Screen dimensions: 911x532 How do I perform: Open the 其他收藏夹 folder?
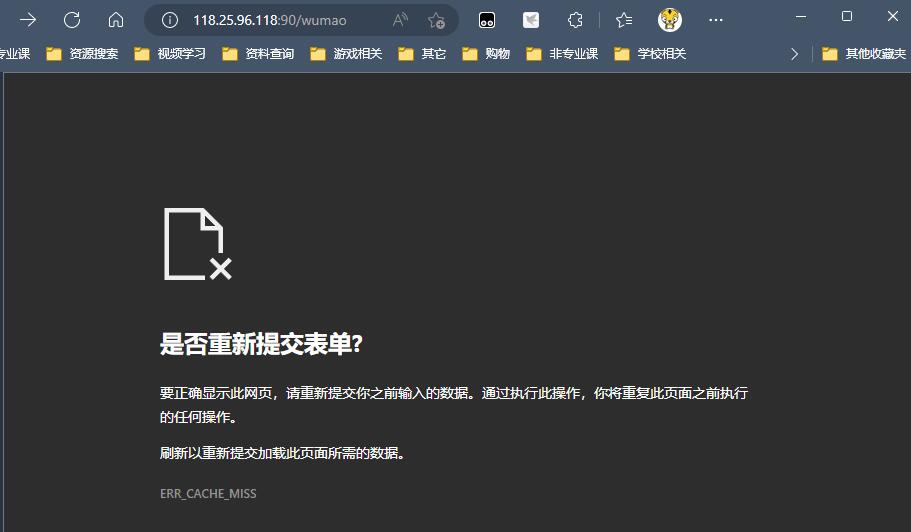(864, 54)
